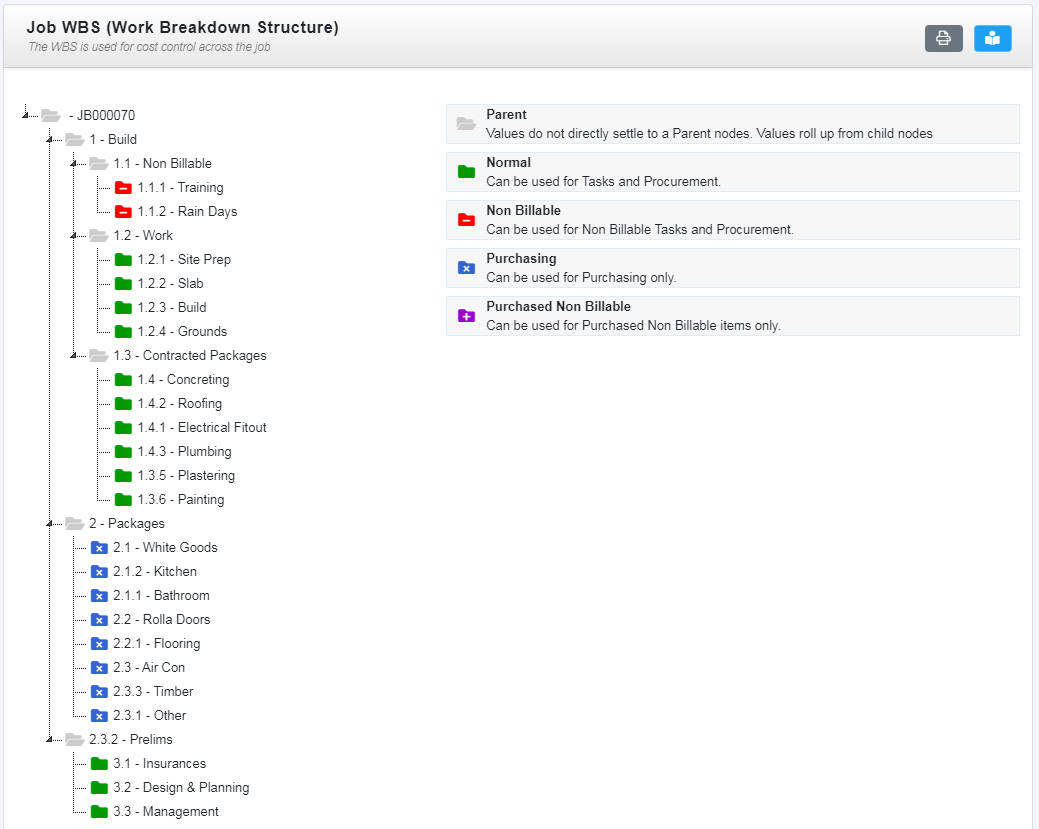Click the blue purchasing icon for 2.1.1 Bathroom
1039x829 pixels.
[x=99, y=596]
